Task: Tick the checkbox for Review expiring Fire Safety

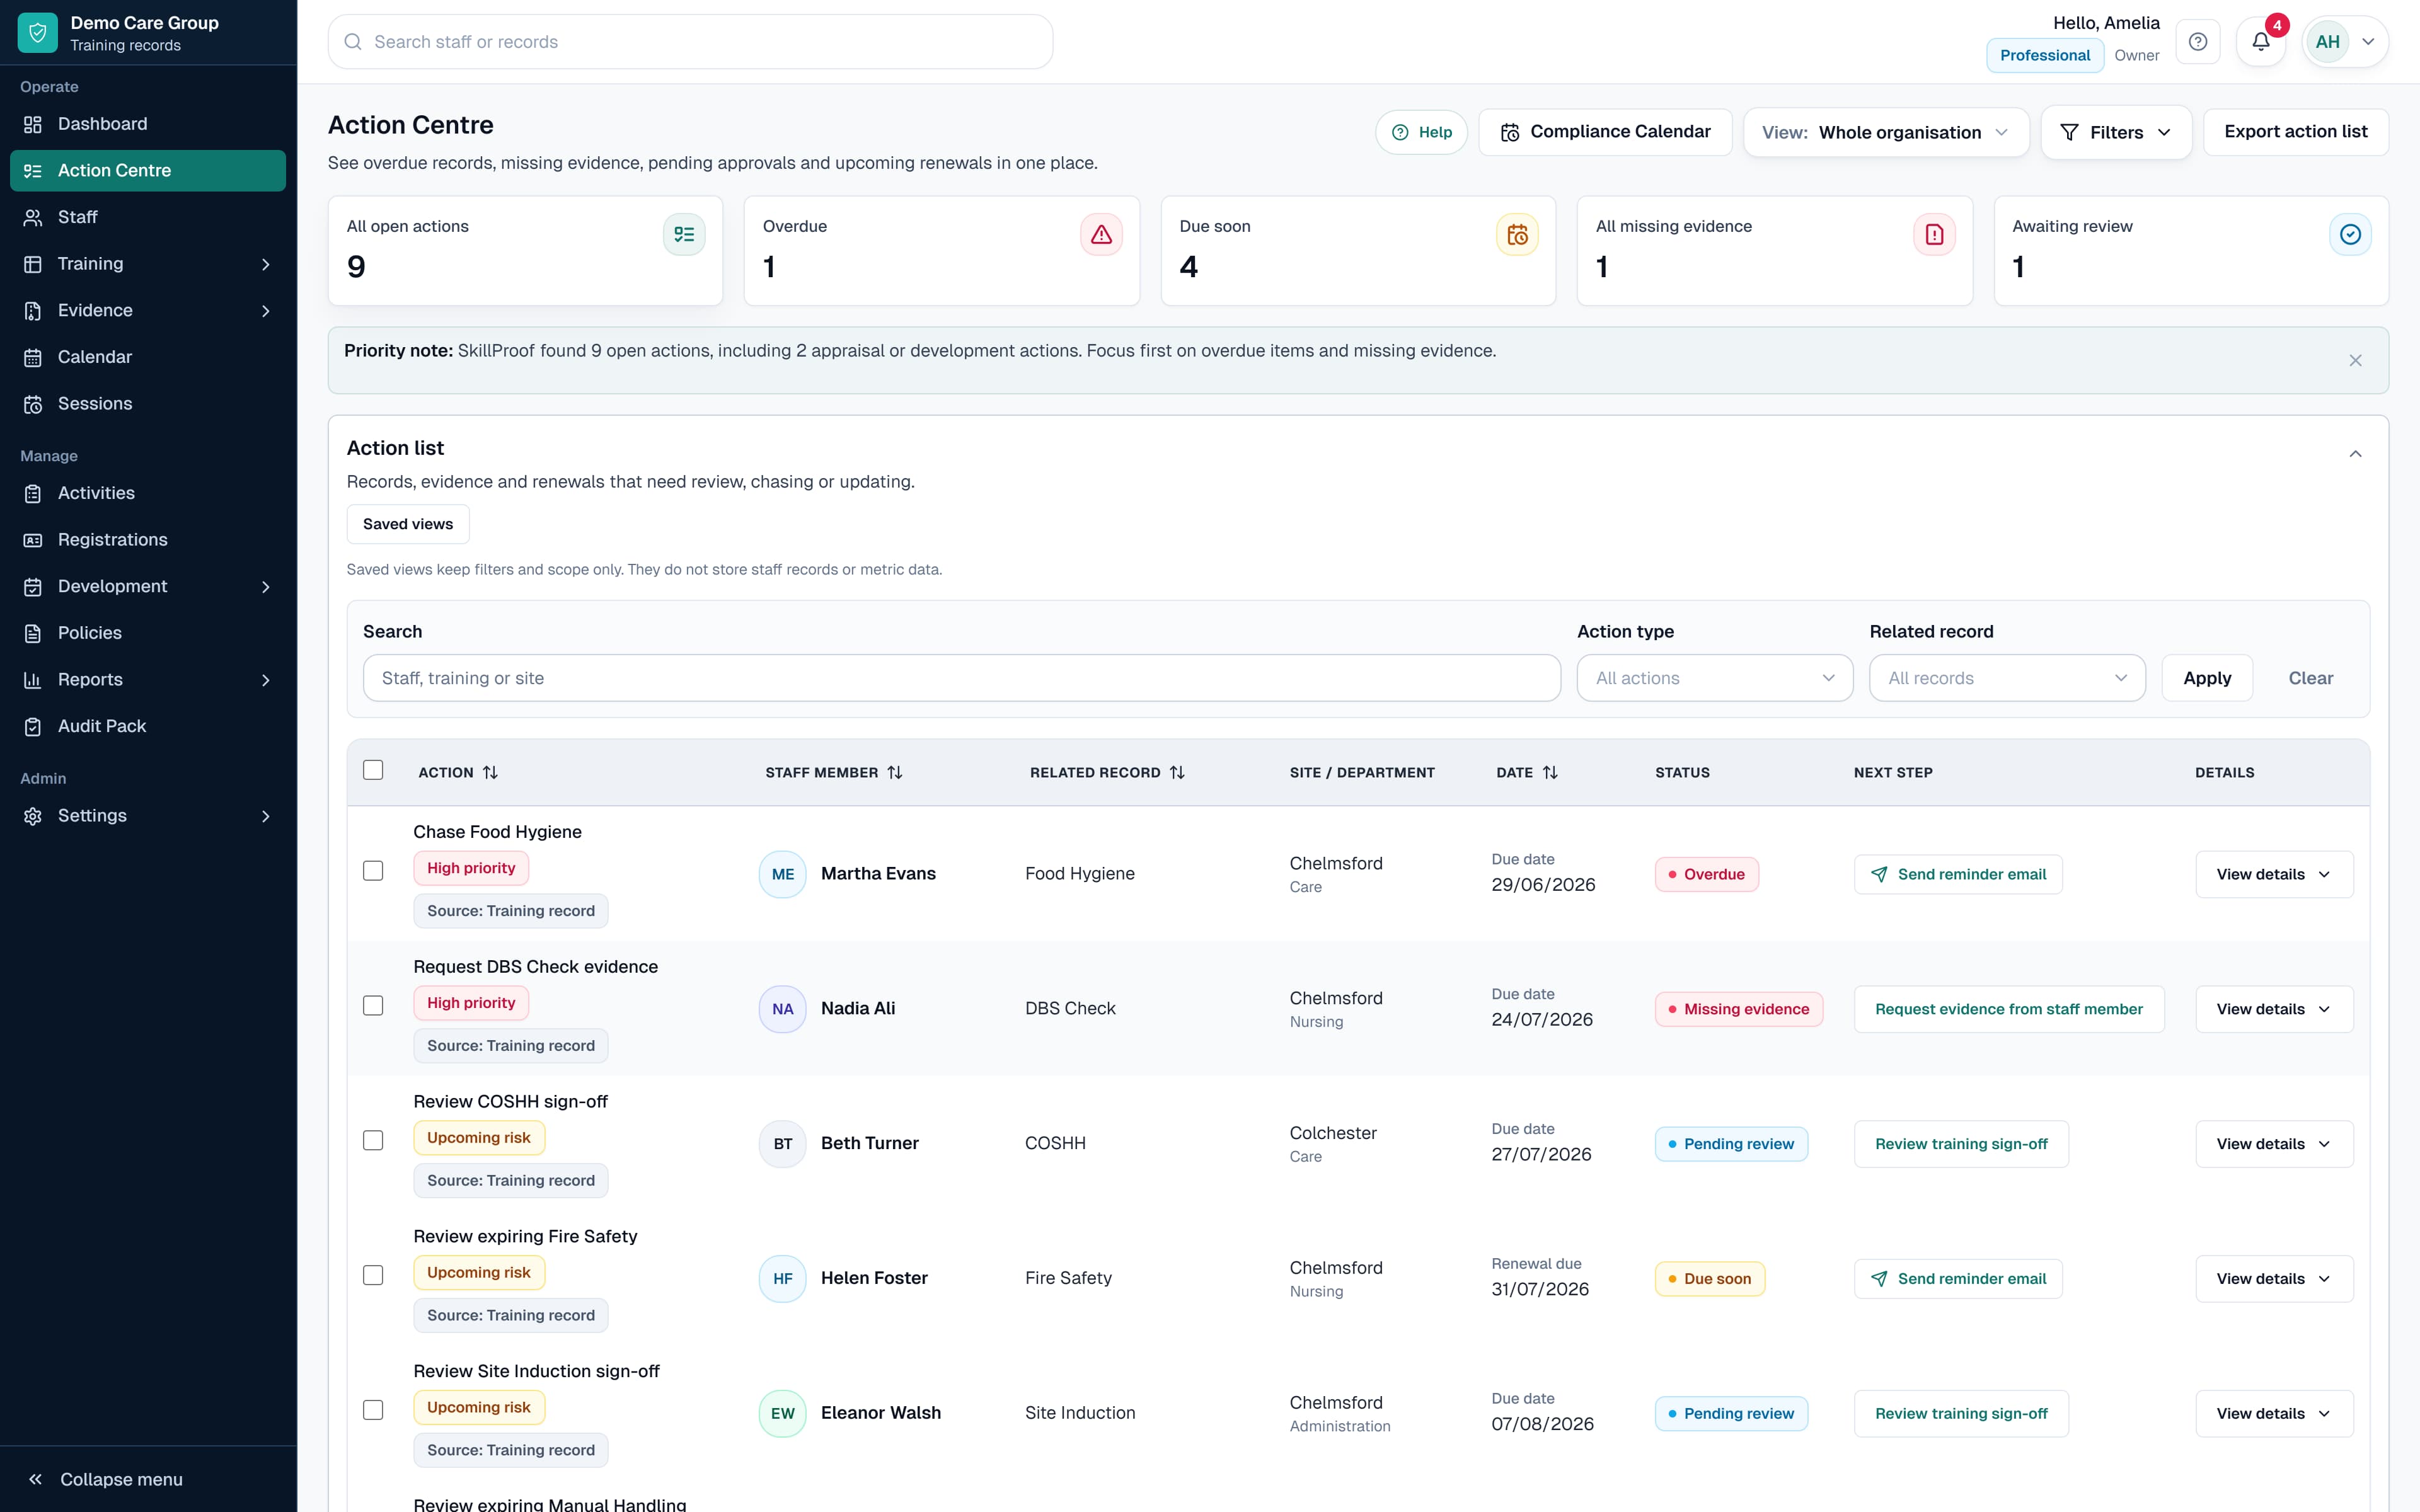Action: coord(373,1275)
